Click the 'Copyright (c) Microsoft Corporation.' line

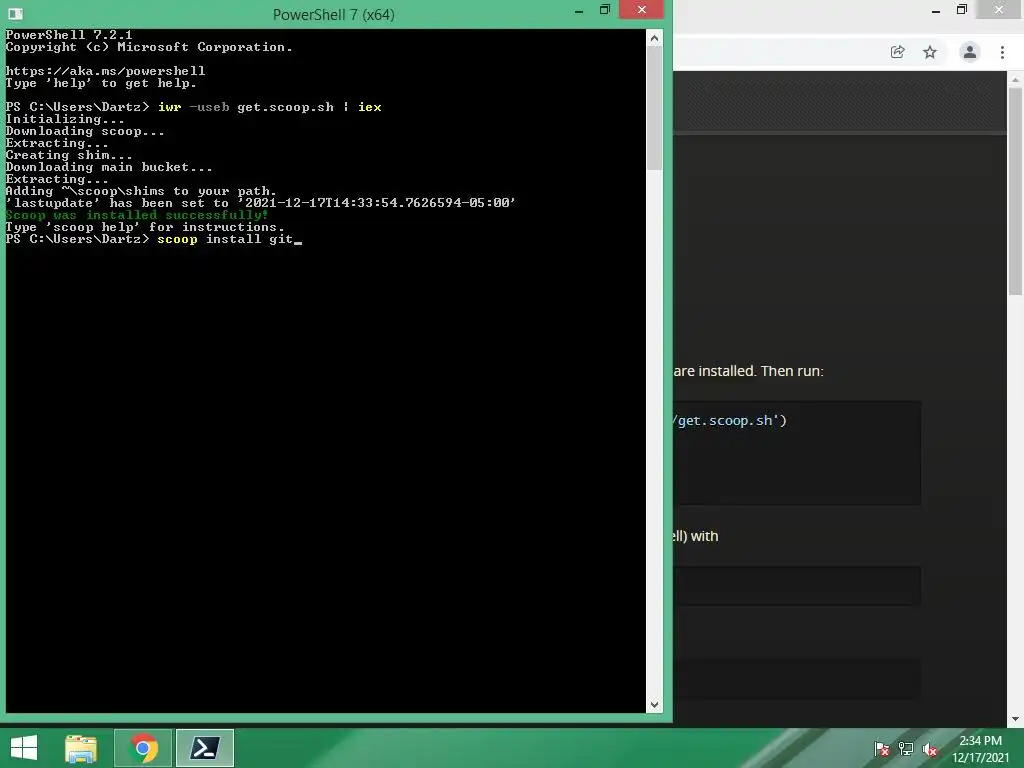(149, 47)
